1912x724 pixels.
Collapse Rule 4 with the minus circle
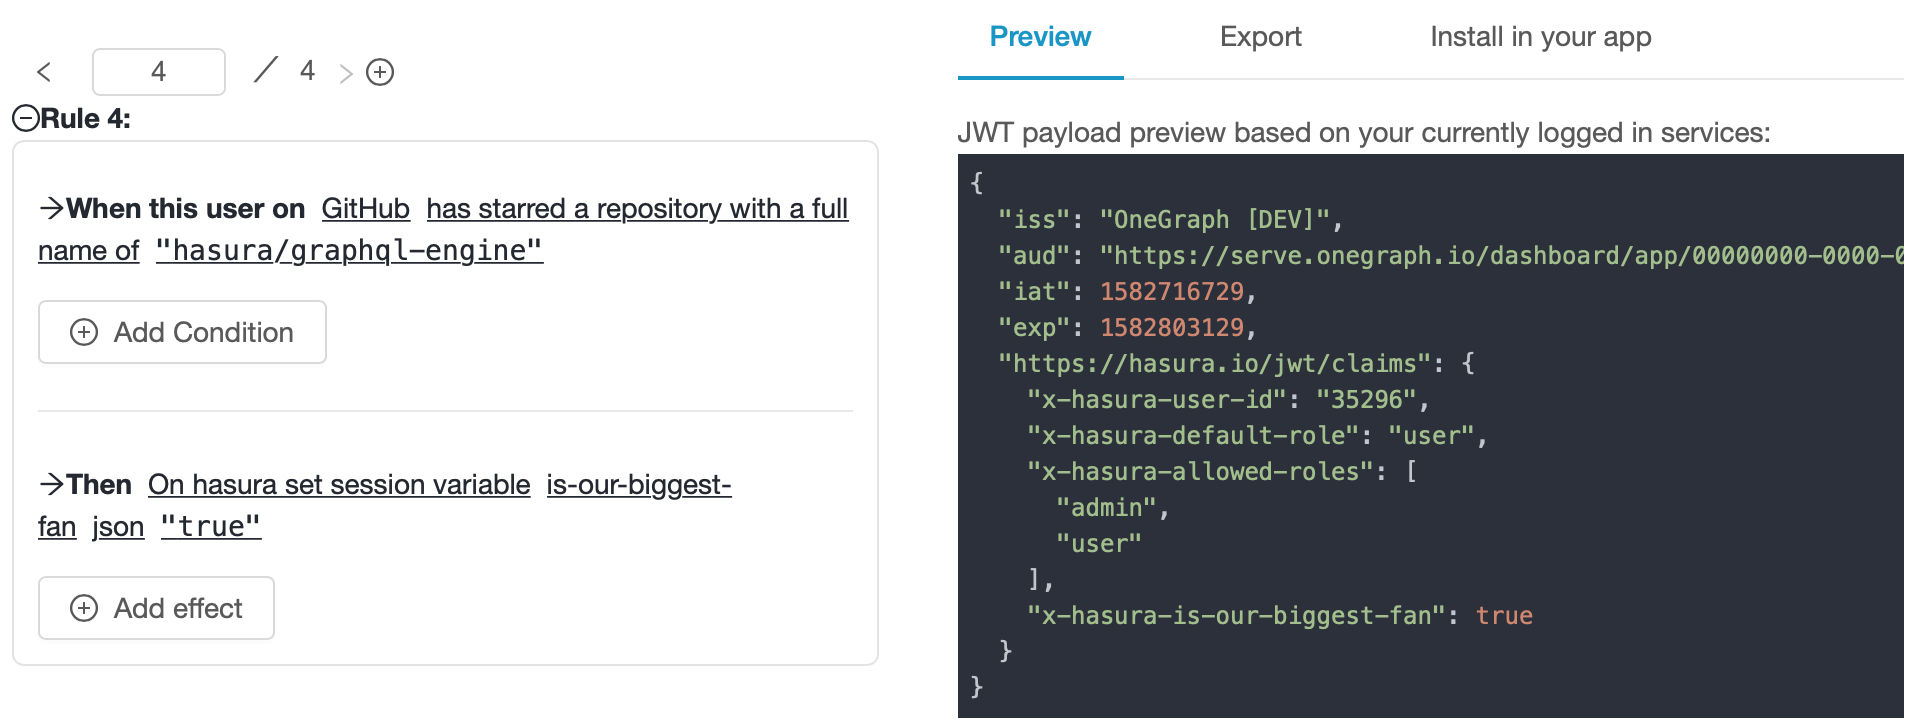pos(26,119)
